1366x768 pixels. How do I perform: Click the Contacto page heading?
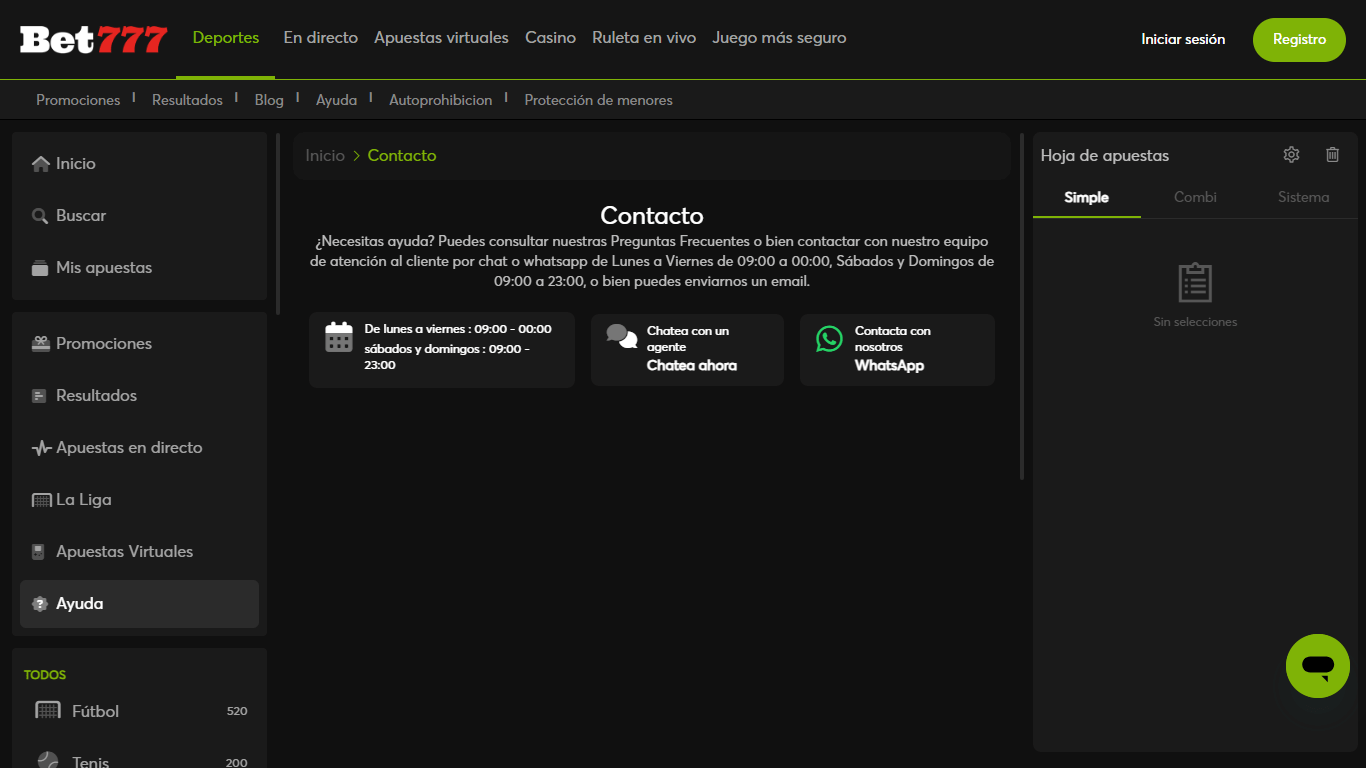tap(652, 215)
